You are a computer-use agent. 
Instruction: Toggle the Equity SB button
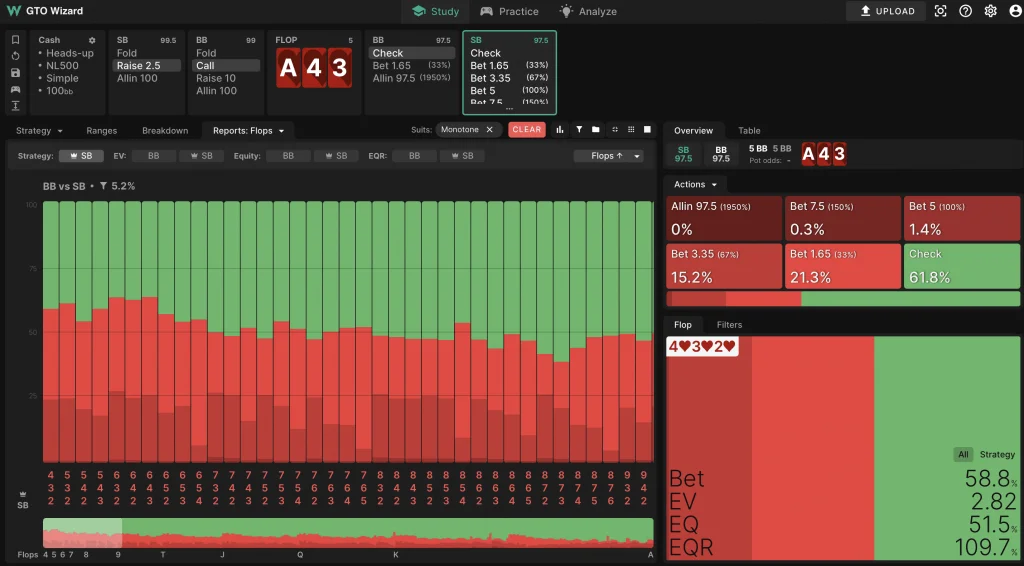(x=338, y=156)
